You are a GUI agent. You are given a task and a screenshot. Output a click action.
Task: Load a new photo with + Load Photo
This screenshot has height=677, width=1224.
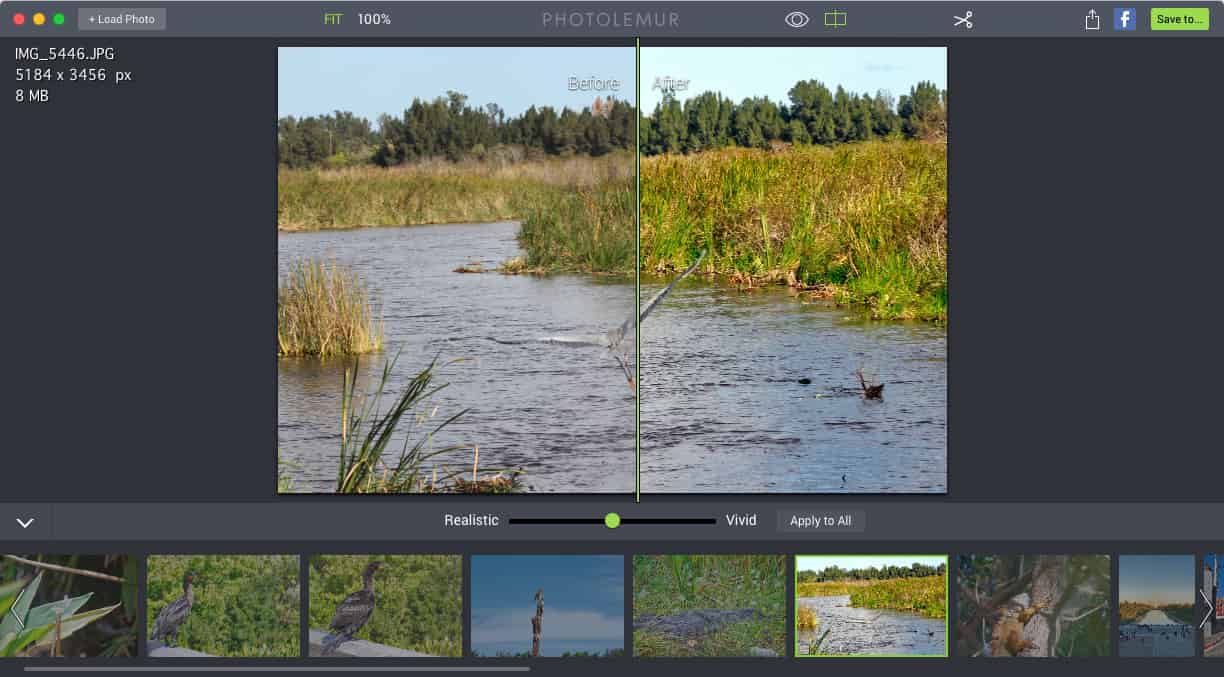[x=121, y=18]
